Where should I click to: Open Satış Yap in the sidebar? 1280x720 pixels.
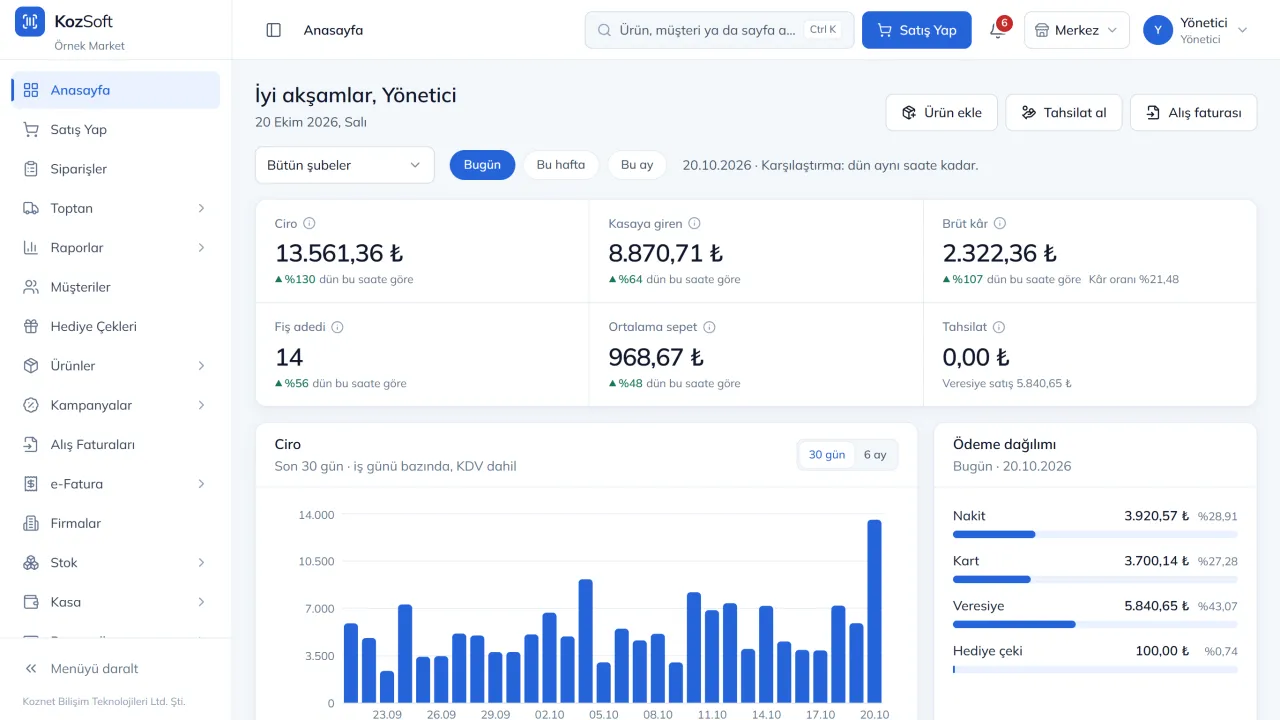(x=116, y=129)
